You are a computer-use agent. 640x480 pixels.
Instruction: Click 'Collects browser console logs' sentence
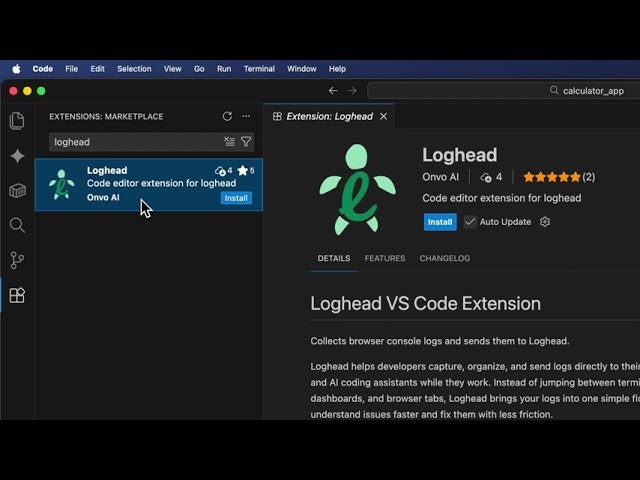pyautogui.click(x=440, y=341)
